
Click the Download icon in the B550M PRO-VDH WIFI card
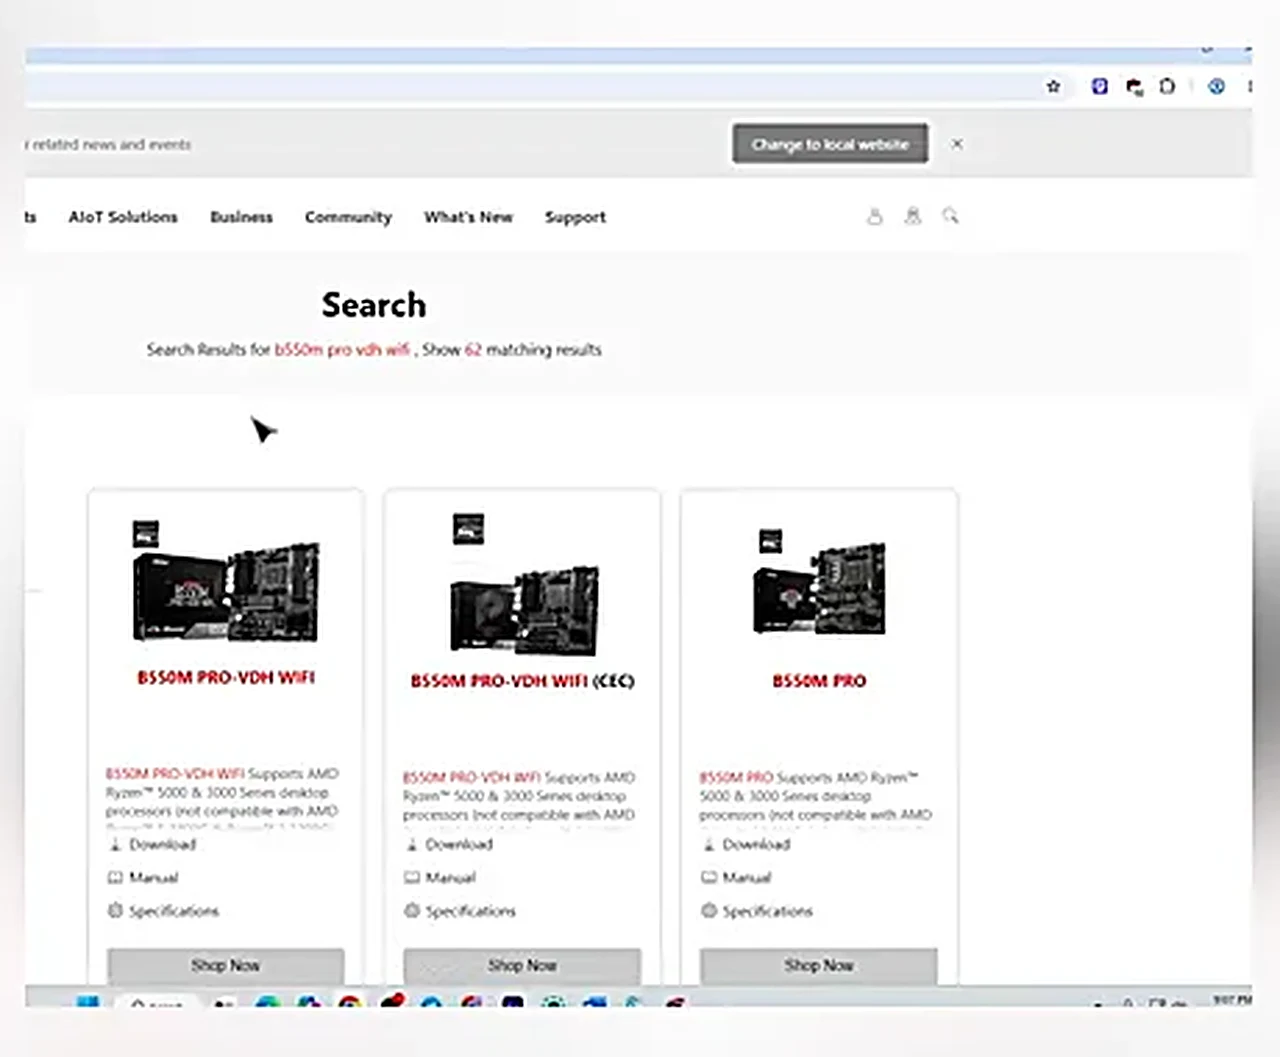115,845
